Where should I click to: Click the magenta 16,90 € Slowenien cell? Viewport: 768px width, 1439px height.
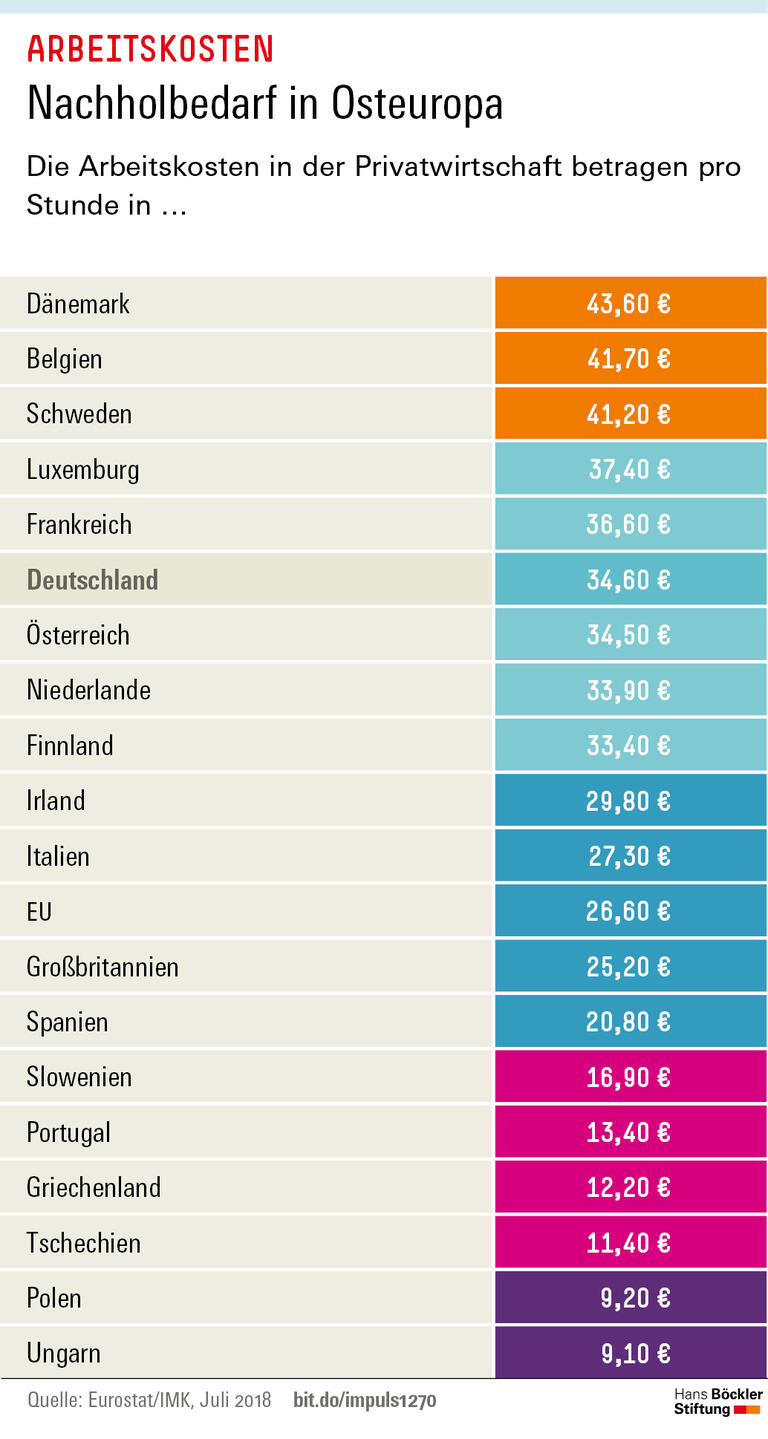click(630, 1077)
